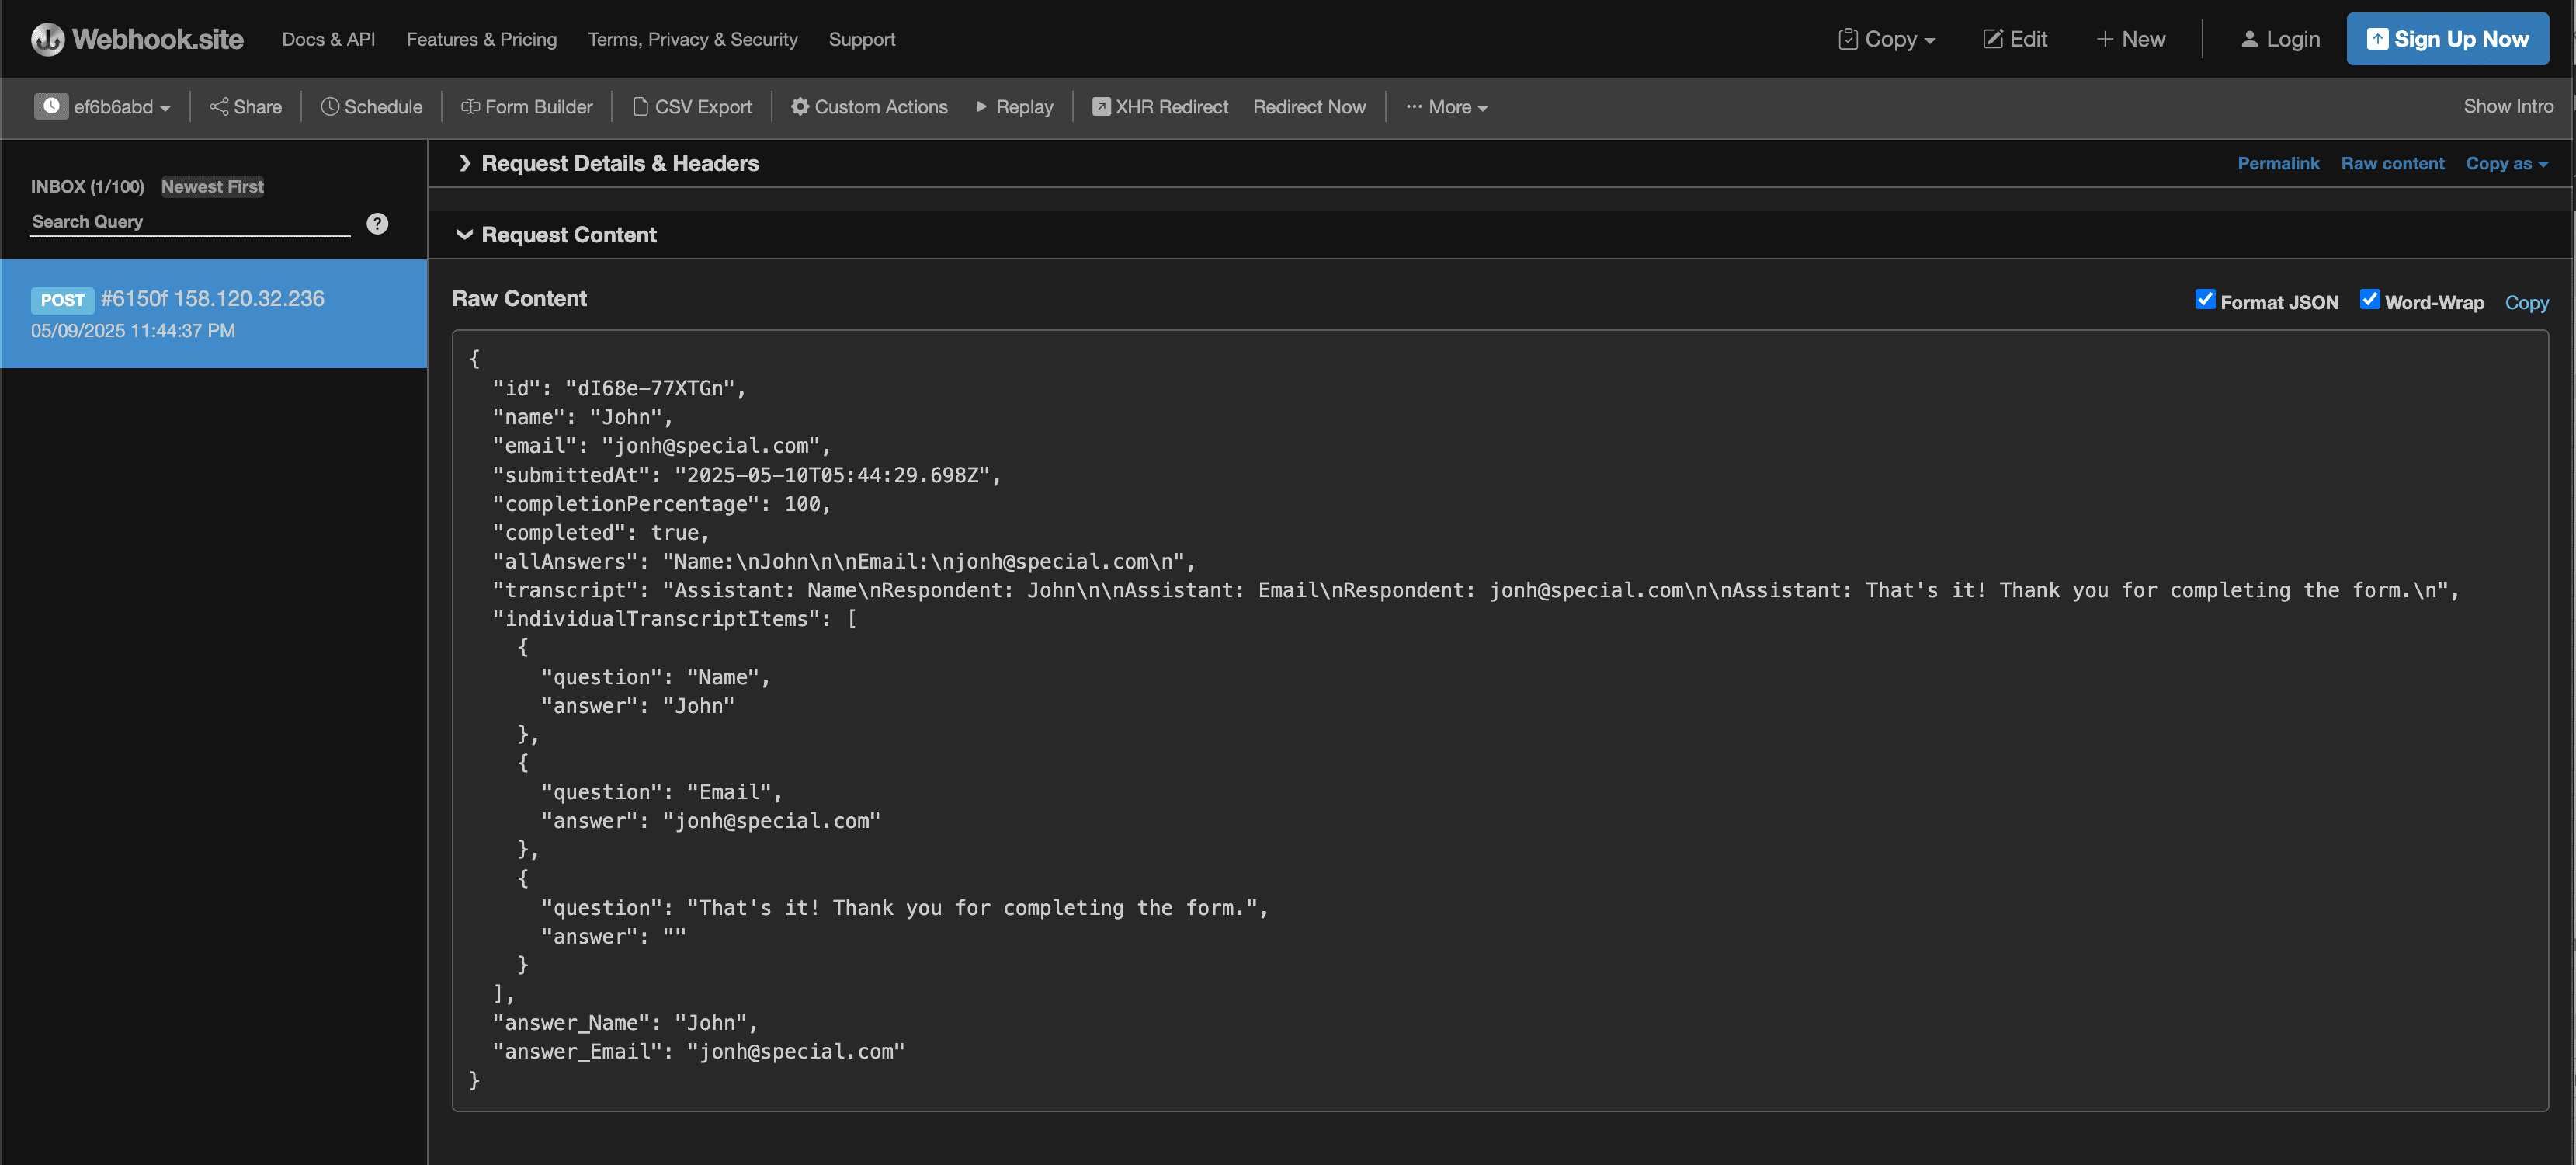Replay the selected request

(1014, 106)
